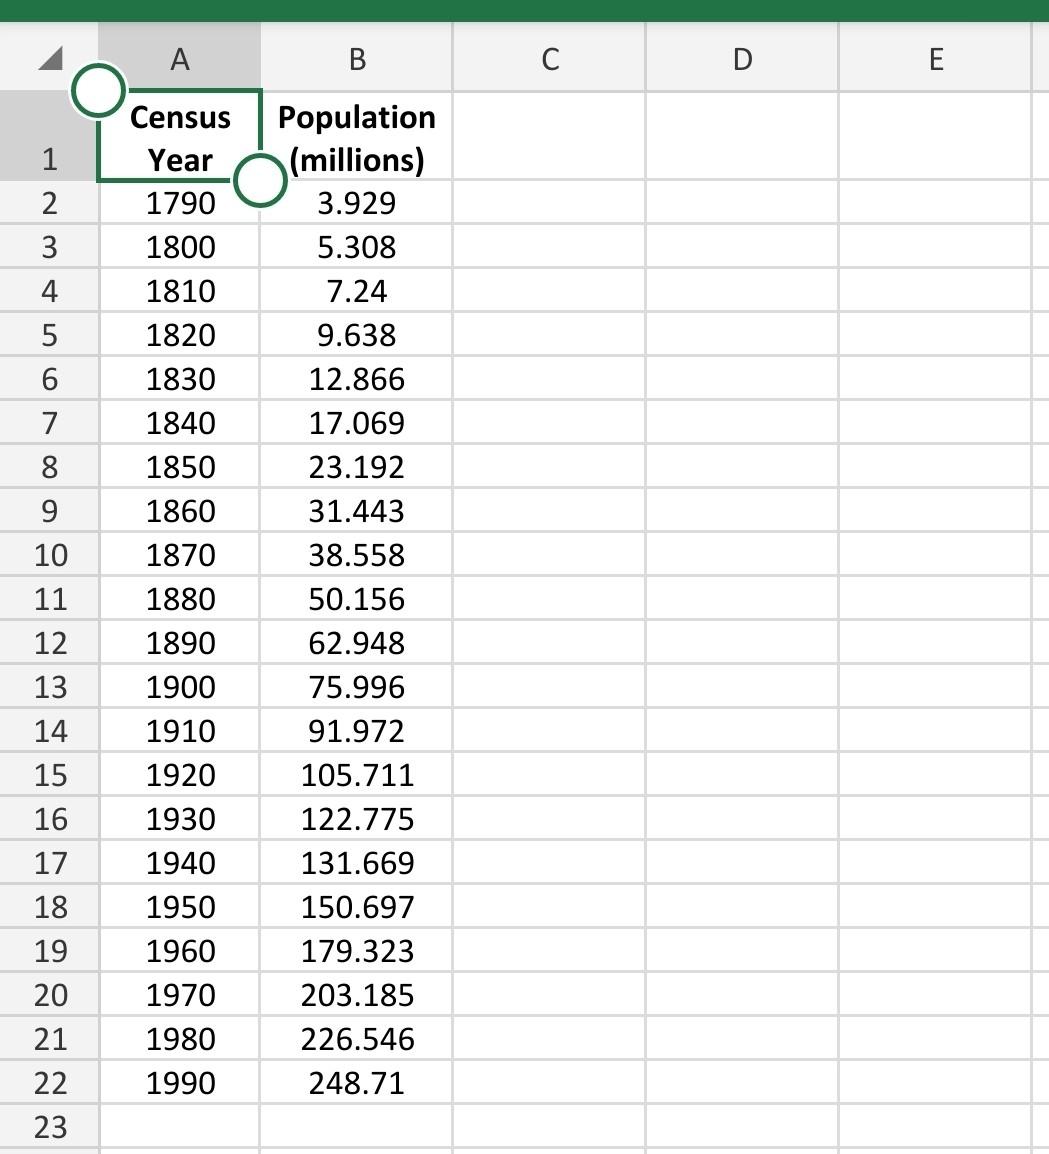Viewport: 1049px width, 1154px height.
Task: Click cell containing 1960
Action: (x=180, y=950)
